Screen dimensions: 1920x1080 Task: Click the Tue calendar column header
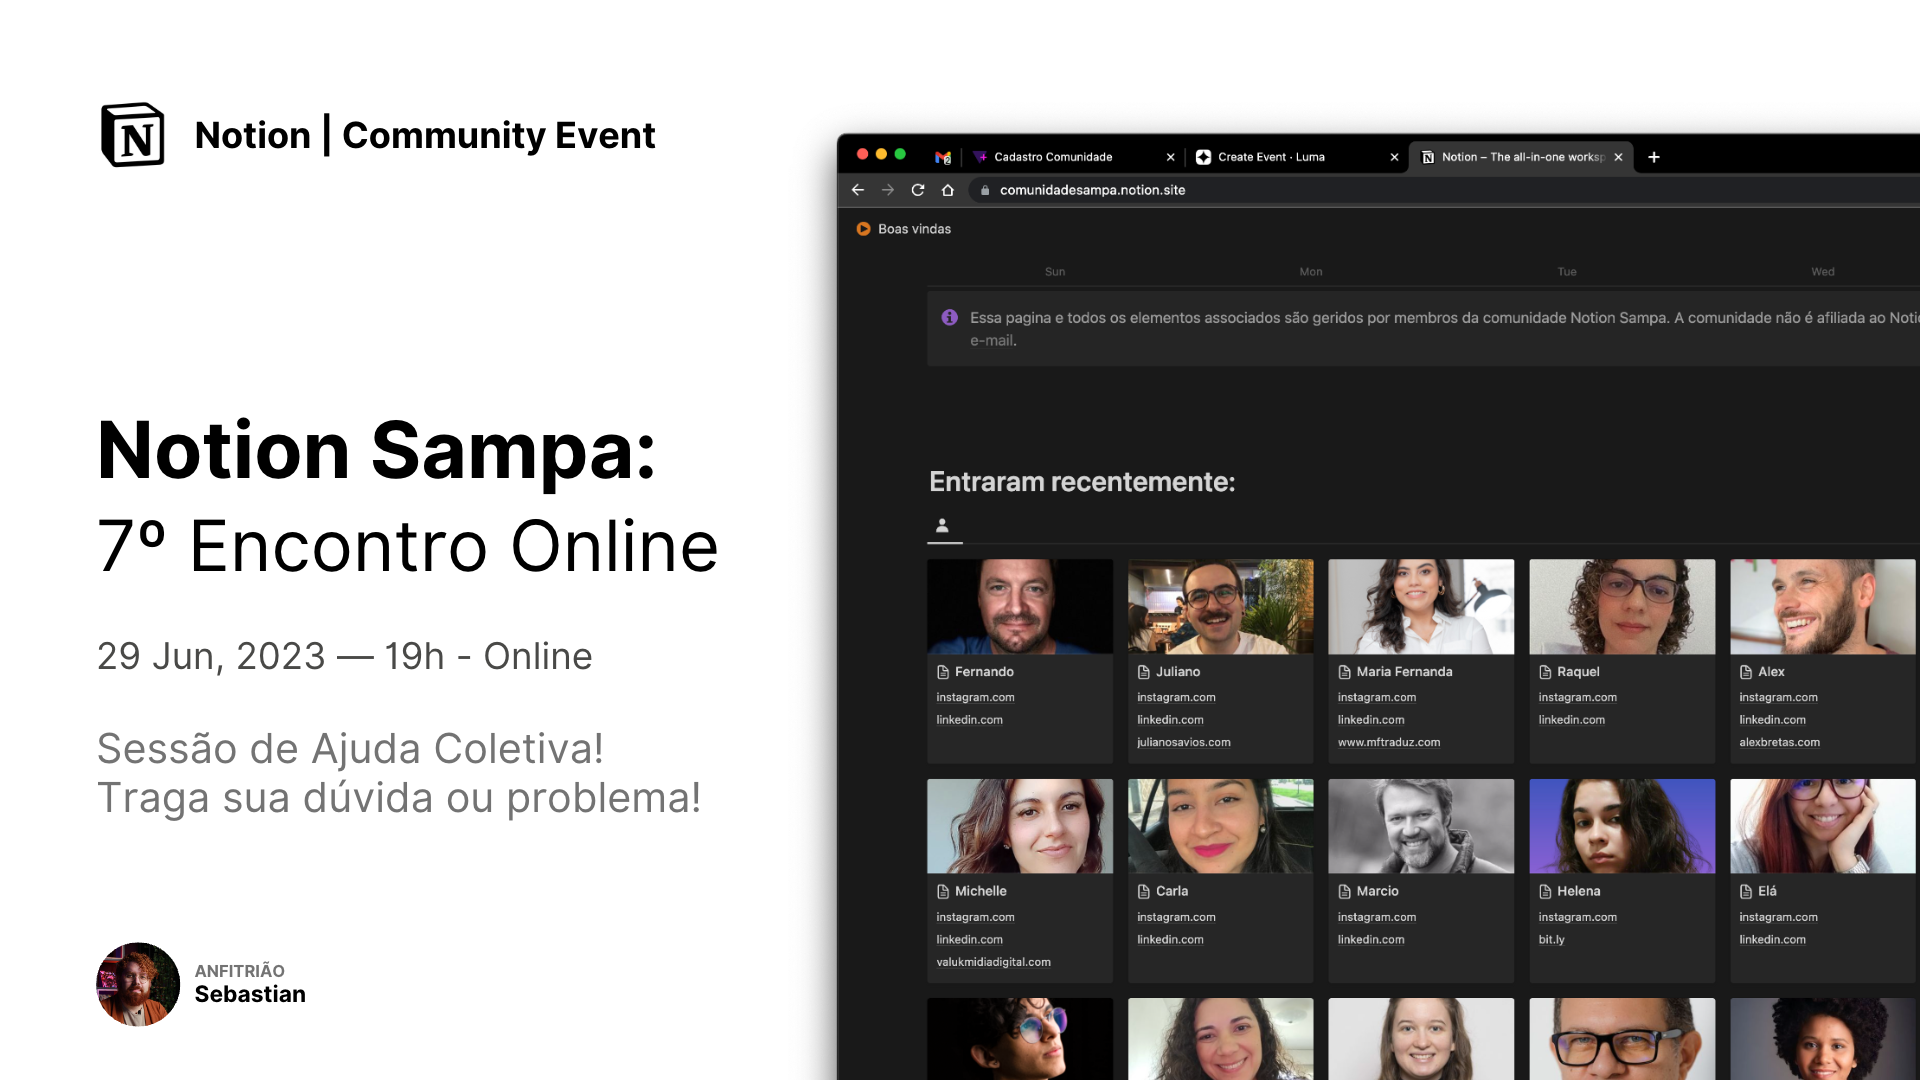pyautogui.click(x=1567, y=272)
